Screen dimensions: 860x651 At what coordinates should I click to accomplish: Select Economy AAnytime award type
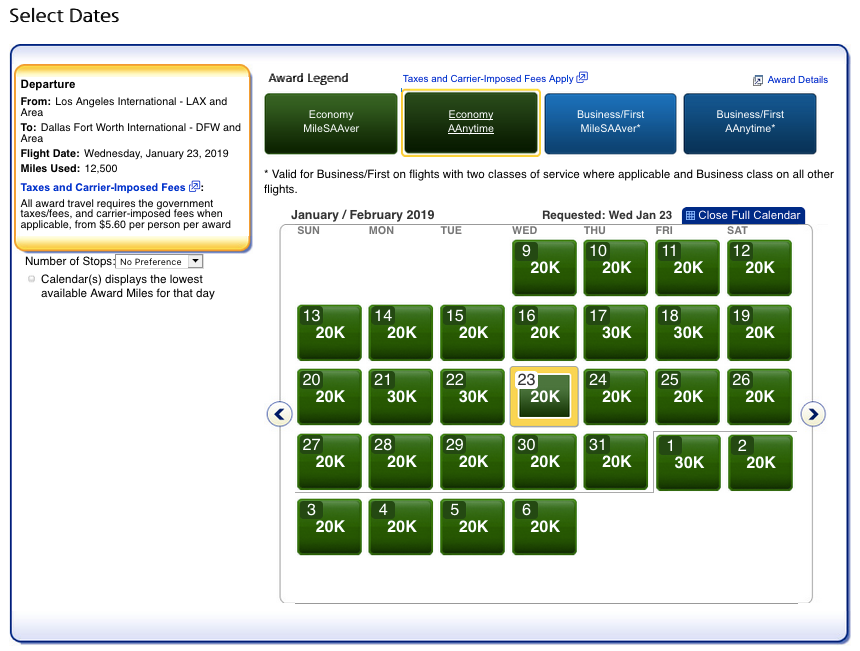(471, 122)
